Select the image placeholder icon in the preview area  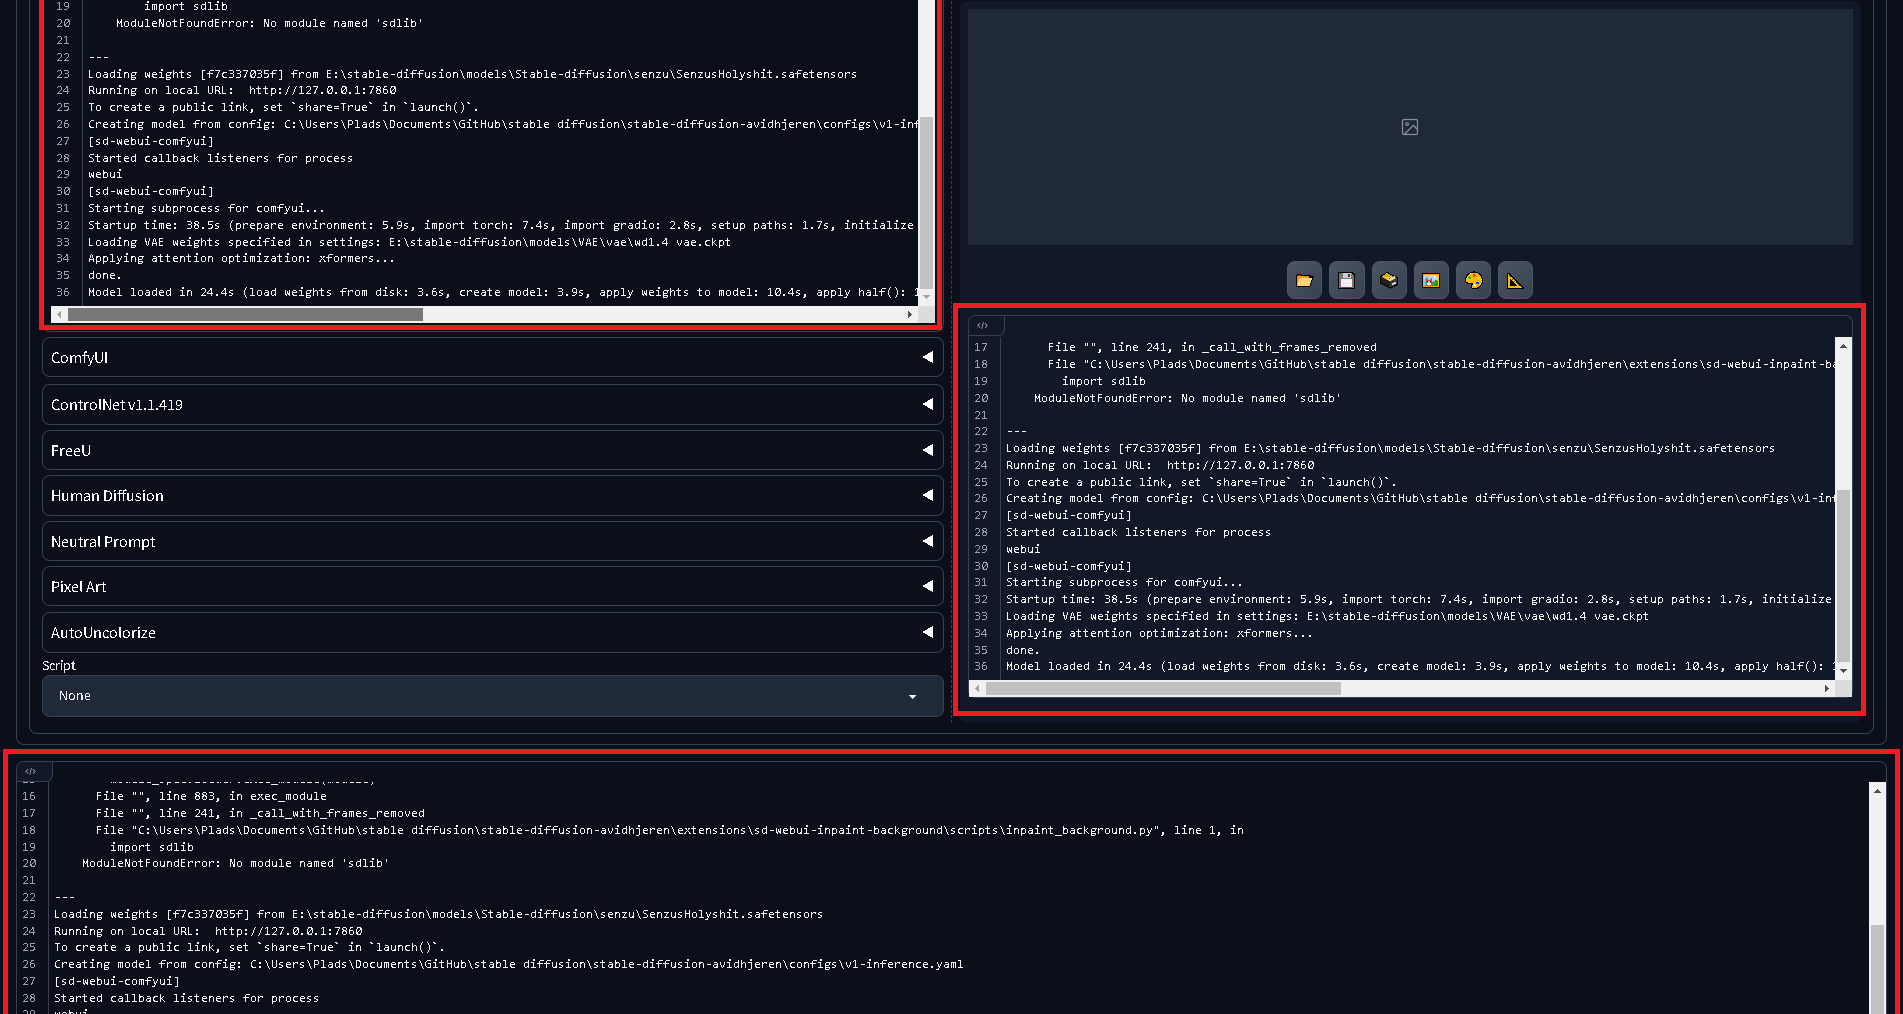point(1410,127)
